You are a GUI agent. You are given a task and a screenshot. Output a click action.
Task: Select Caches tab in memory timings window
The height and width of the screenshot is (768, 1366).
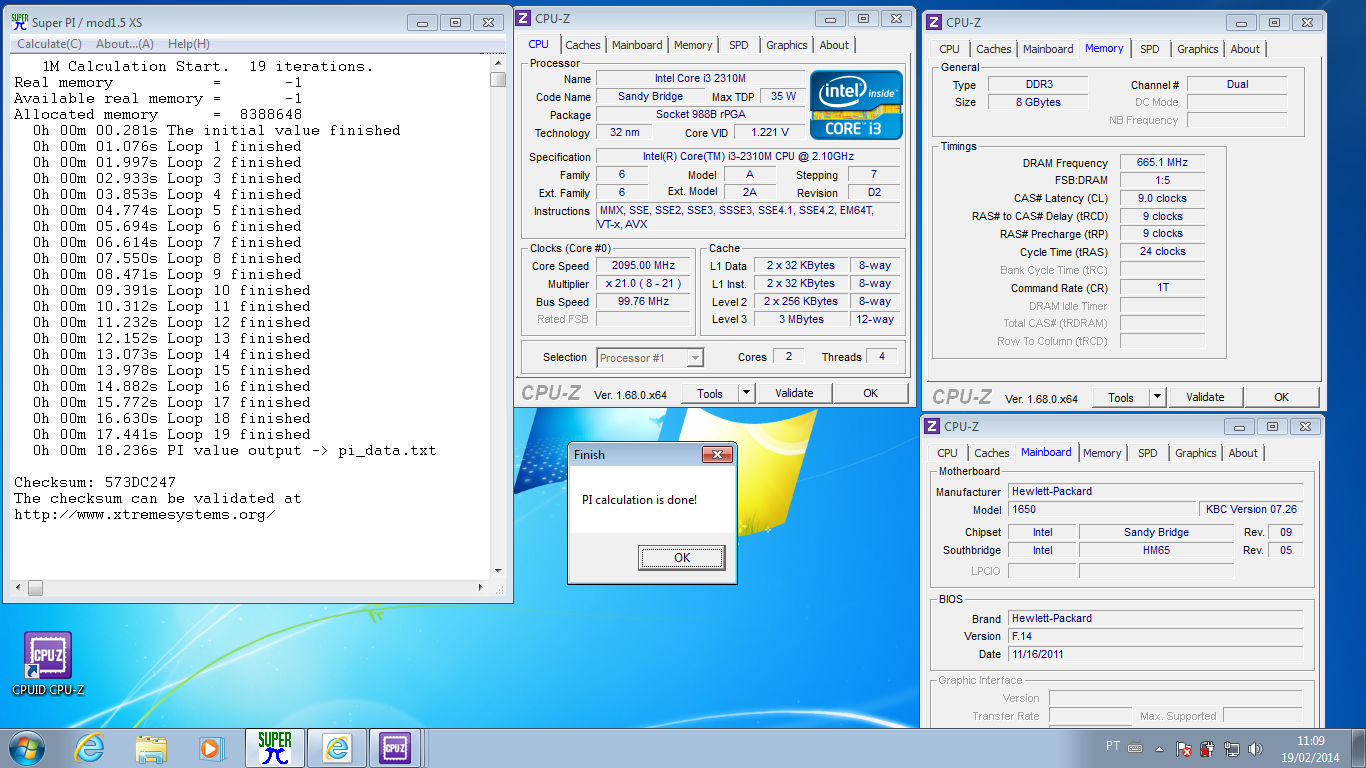[x=994, y=49]
